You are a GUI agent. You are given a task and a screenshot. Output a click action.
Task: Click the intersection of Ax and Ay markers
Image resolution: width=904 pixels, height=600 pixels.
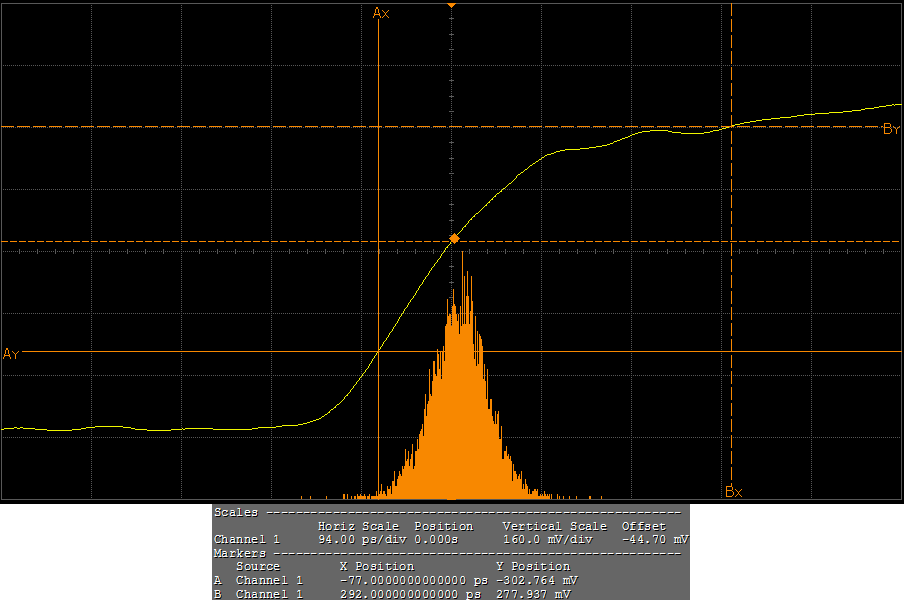tap(378, 352)
